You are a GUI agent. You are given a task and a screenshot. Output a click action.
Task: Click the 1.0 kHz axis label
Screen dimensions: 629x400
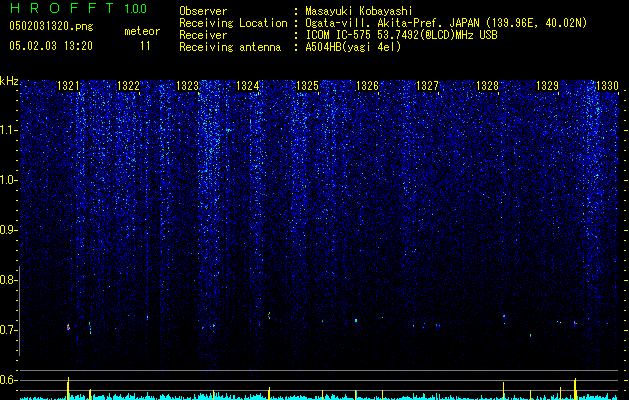tap(9, 180)
